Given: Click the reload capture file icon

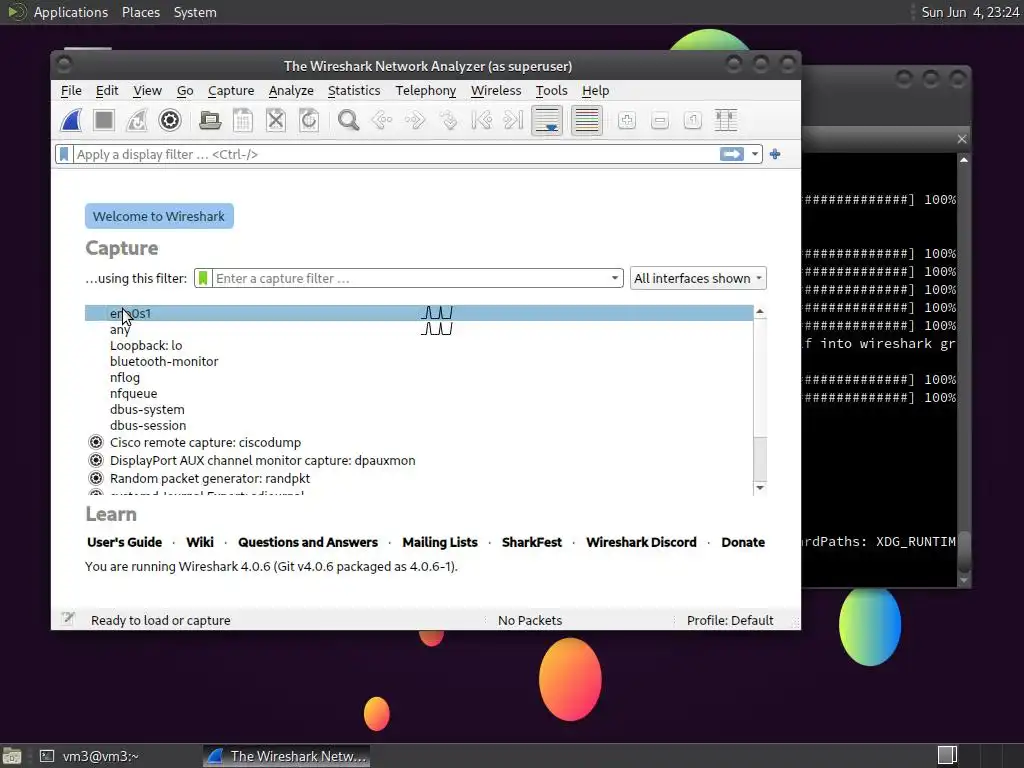Looking at the screenshot, I should coord(309,120).
